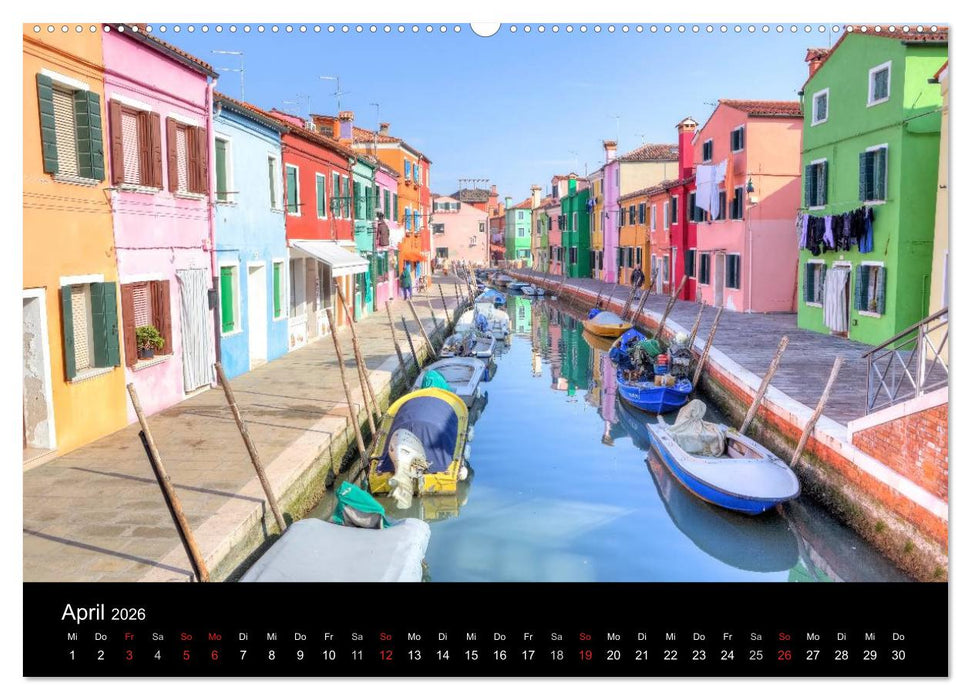
Task: Click the Do weekday label above date 2
Action: (99, 634)
